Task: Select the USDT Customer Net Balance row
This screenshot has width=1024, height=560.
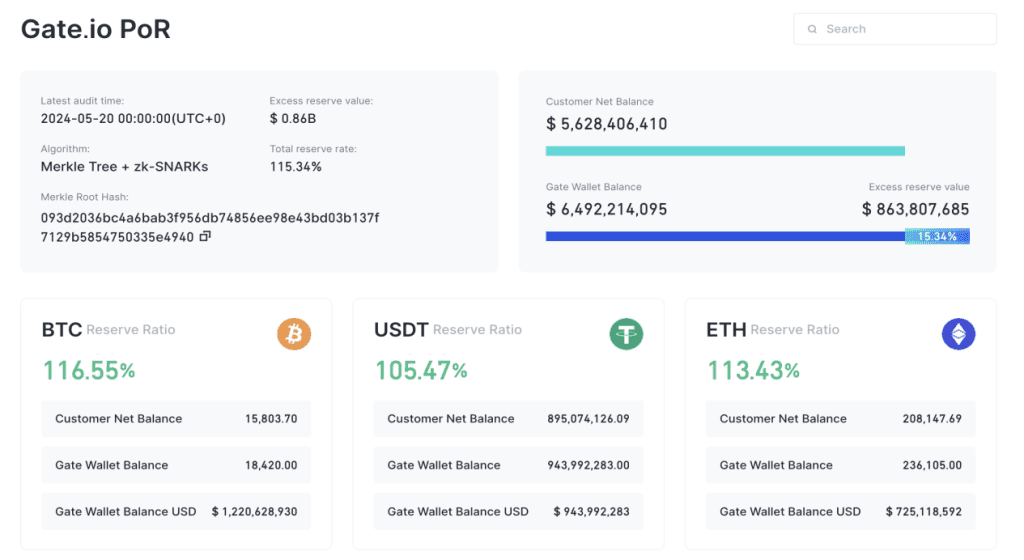Action: click(x=508, y=419)
